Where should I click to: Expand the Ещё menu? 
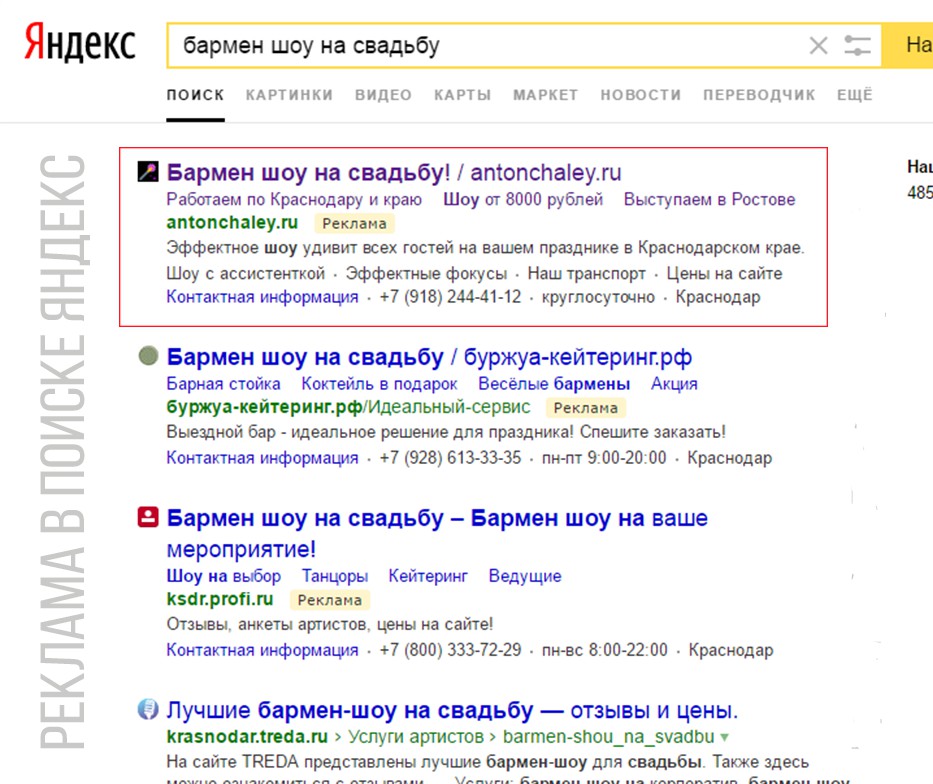click(x=854, y=95)
